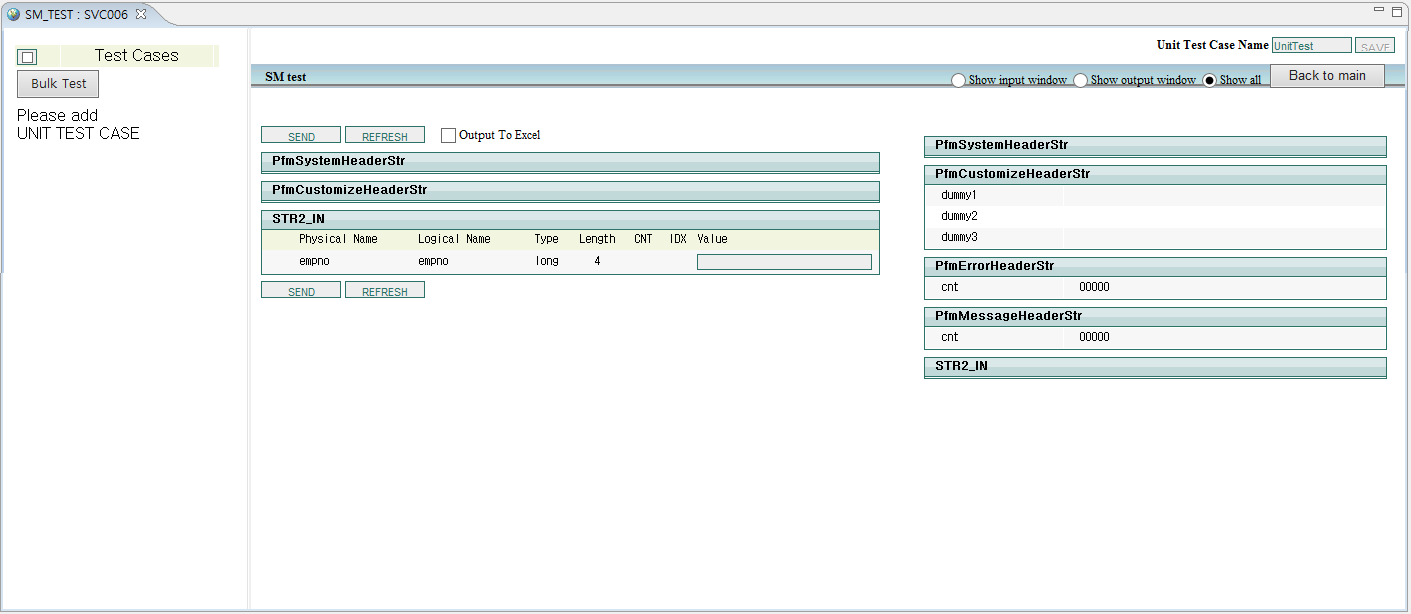Close the SM_TEST : SVC006 tab

pyautogui.click(x=141, y=15)
